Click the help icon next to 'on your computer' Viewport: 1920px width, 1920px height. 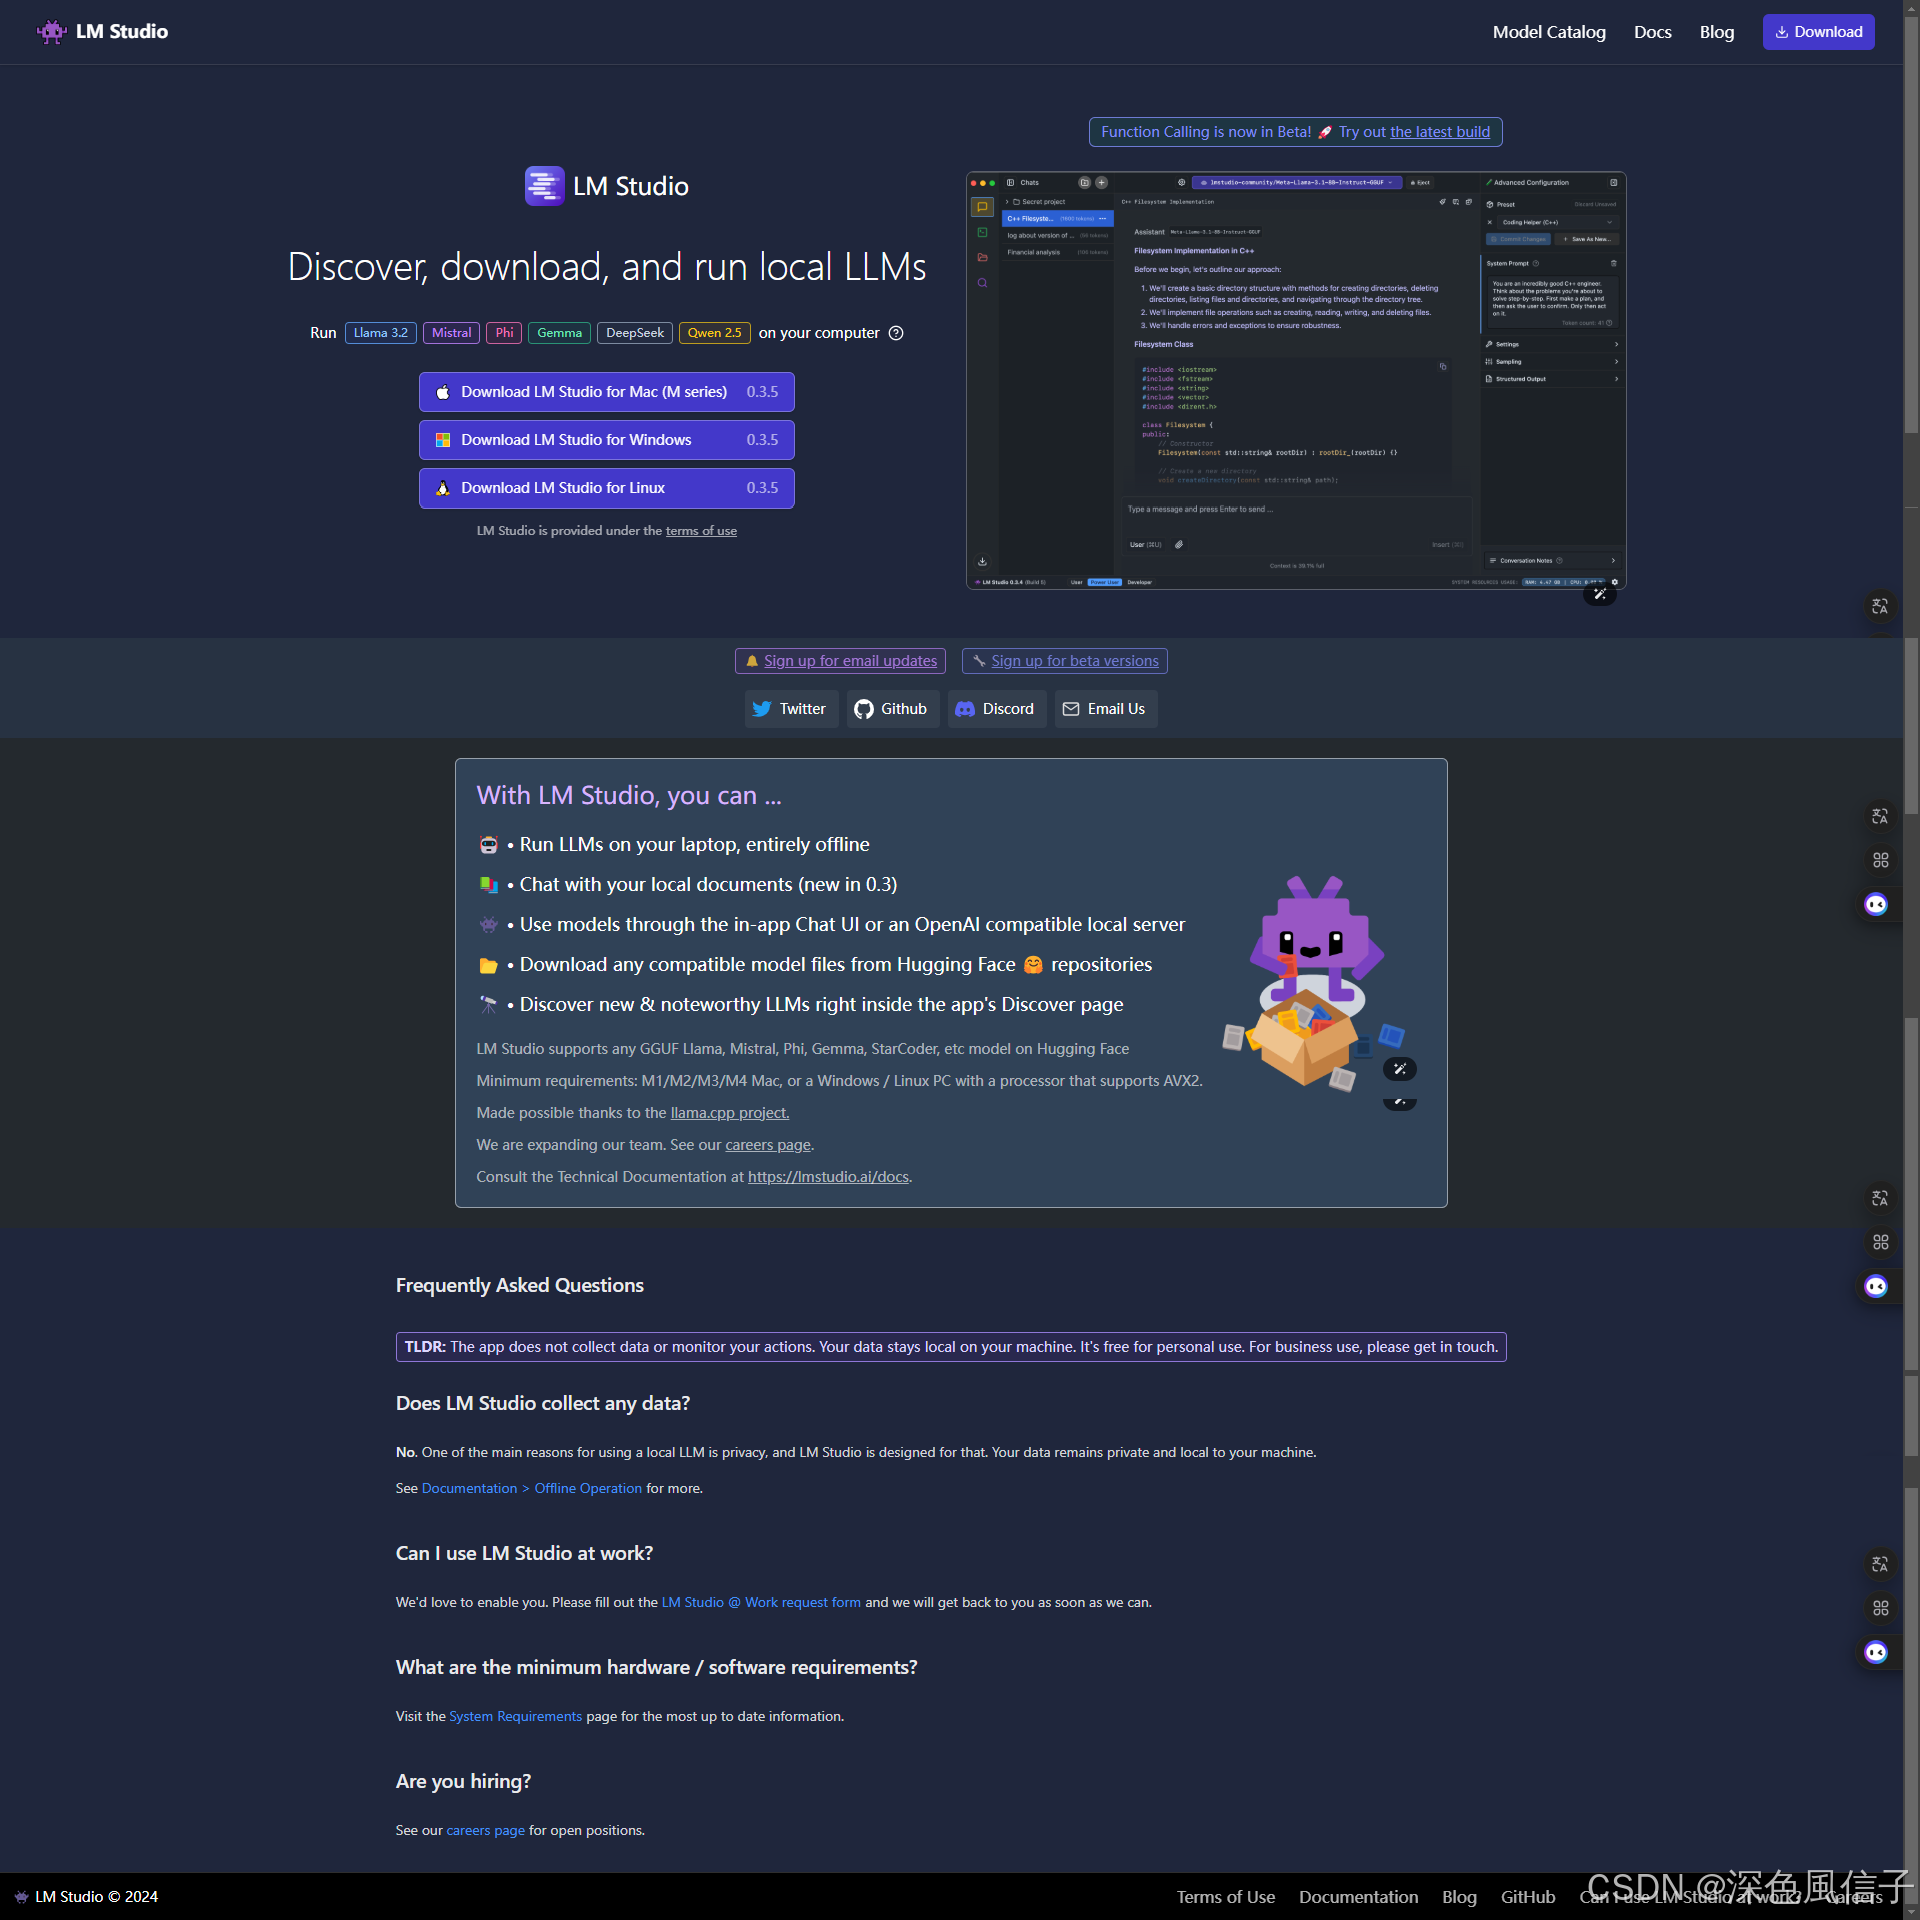click(x=896, y=333)
